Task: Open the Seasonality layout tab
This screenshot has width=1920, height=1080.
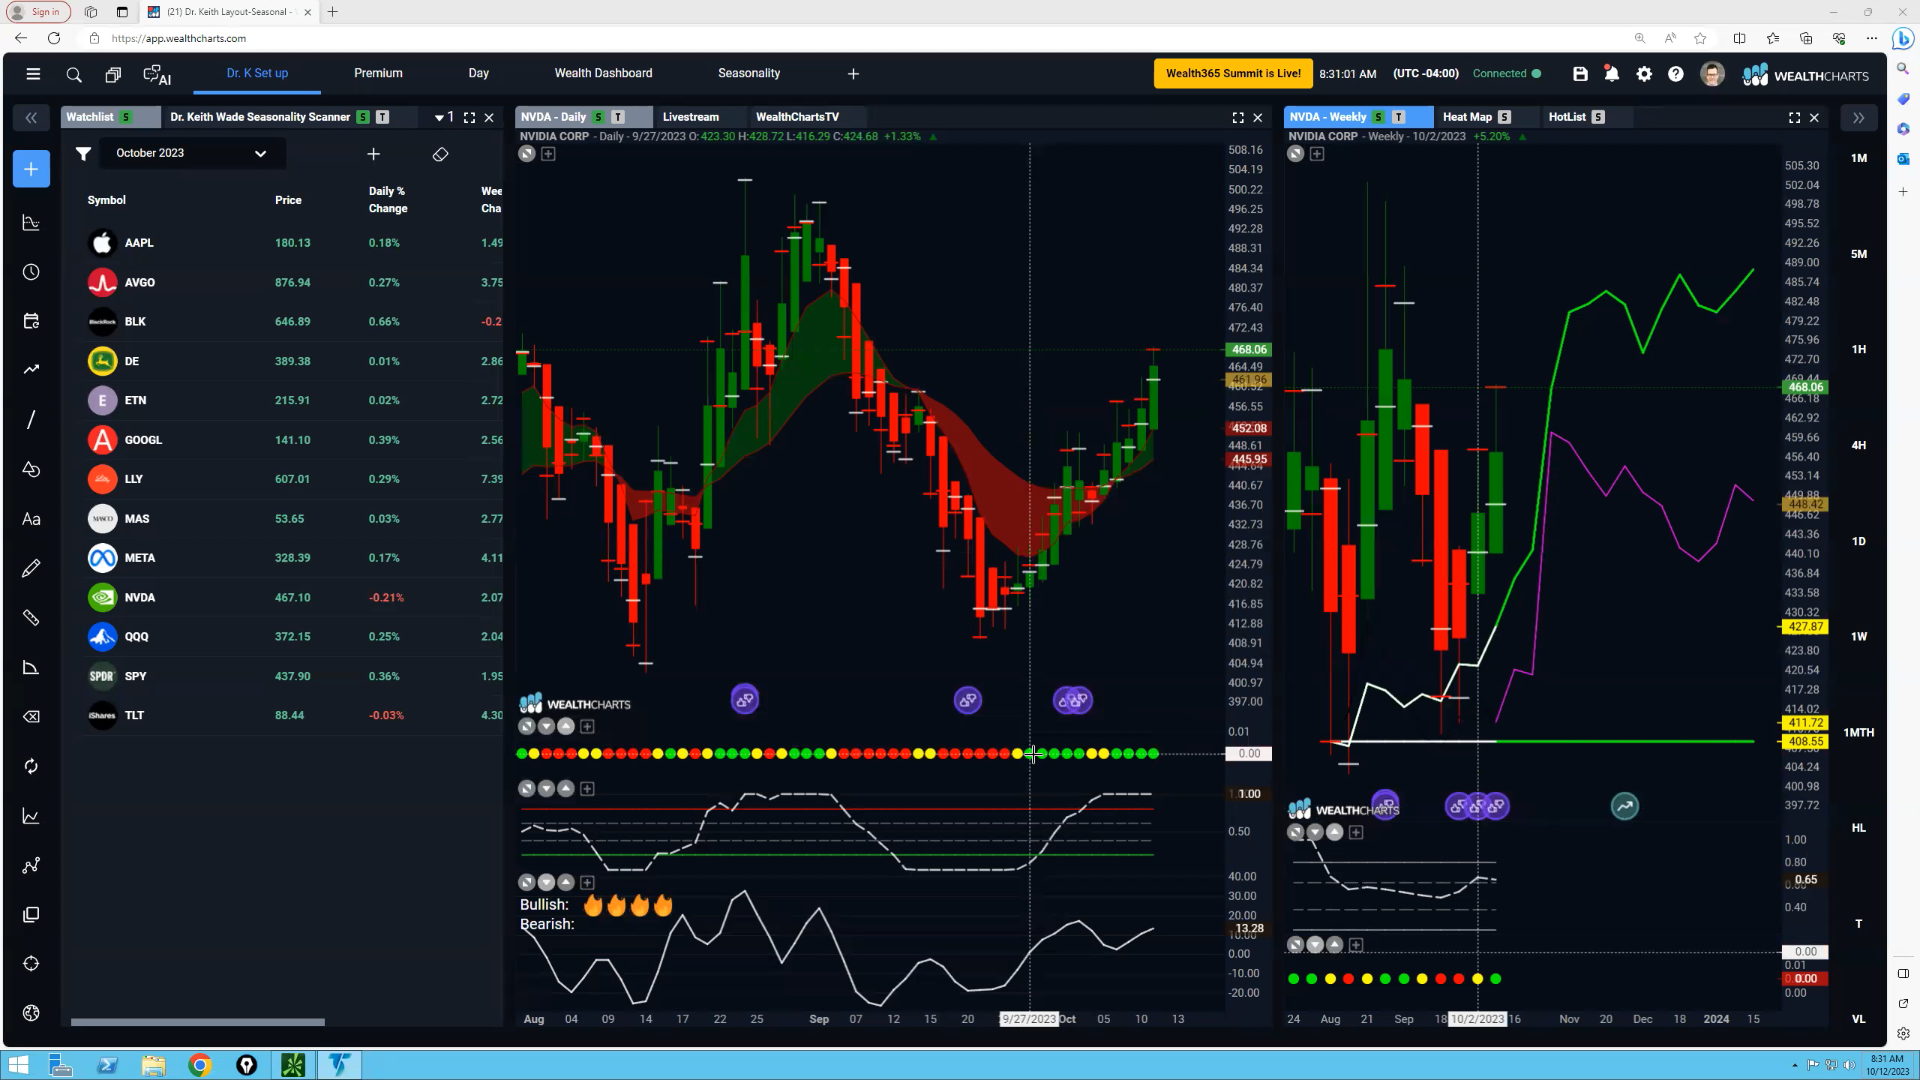Action: point(749,73)
